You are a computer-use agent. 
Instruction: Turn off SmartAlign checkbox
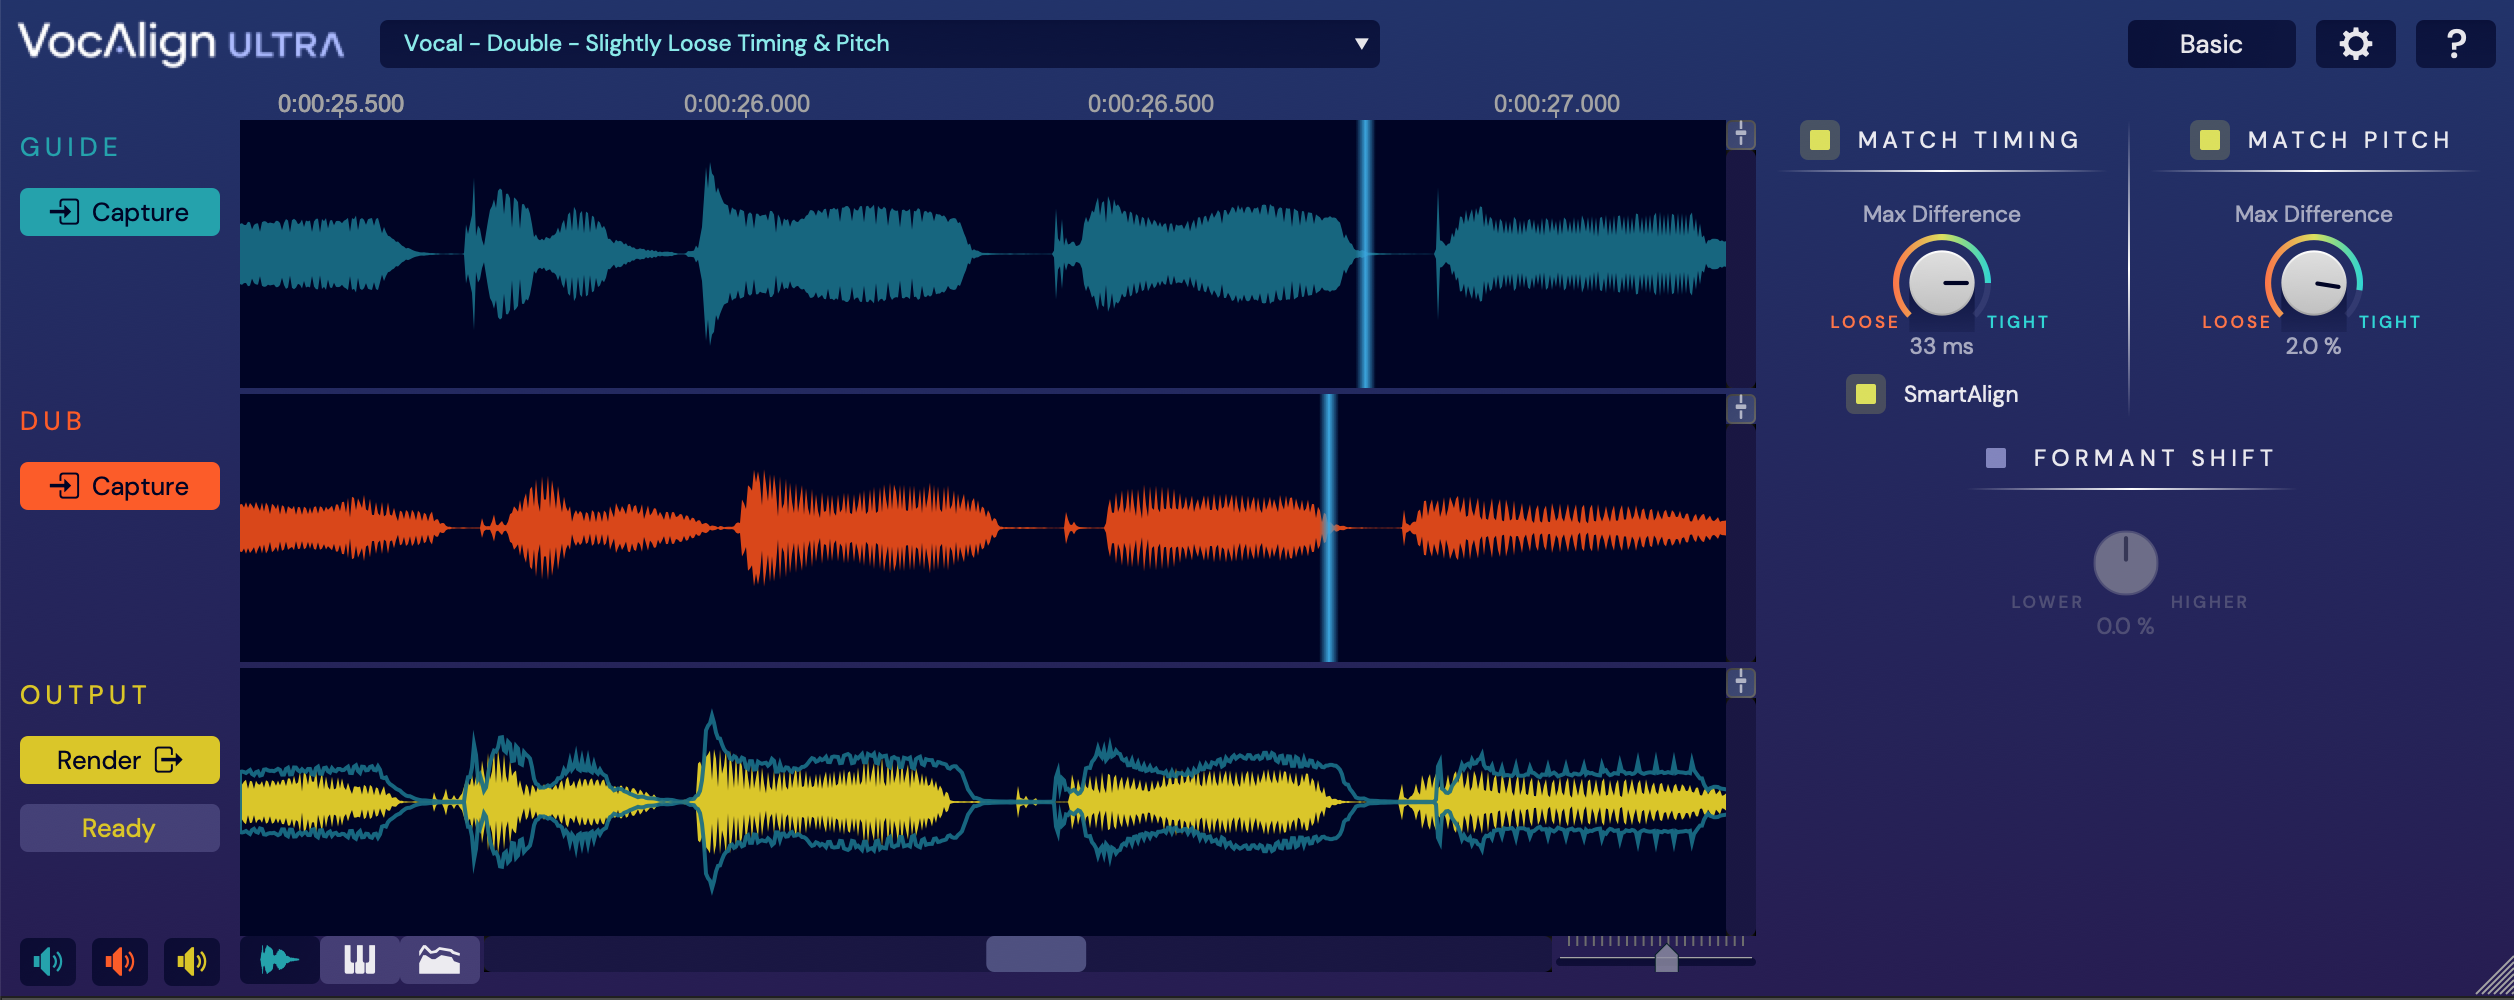pyautogui.click(x=1866, y=394)
